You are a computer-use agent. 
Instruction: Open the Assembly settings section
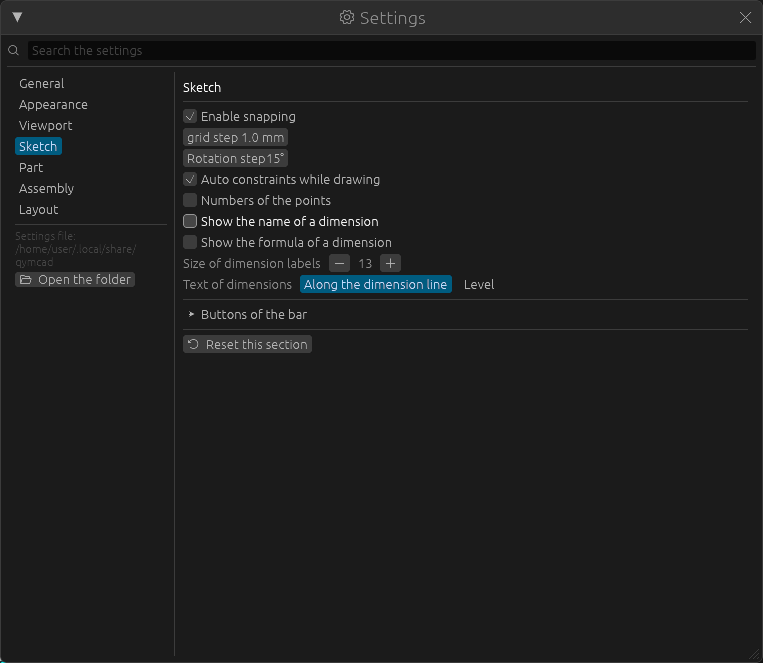tap(46, 188)
